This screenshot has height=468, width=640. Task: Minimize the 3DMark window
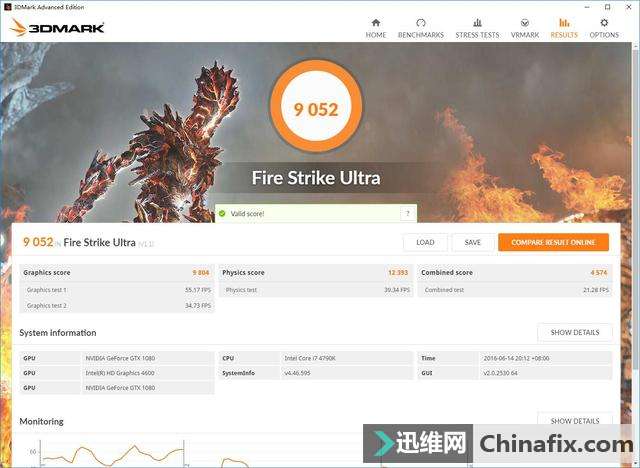(x=587, y=7)
